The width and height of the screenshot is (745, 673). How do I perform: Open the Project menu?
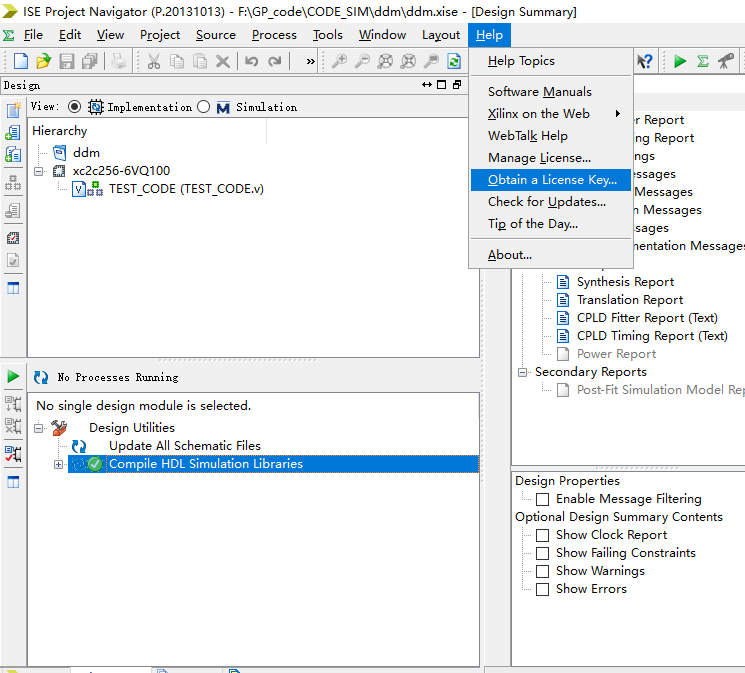(x=160, y=35)
